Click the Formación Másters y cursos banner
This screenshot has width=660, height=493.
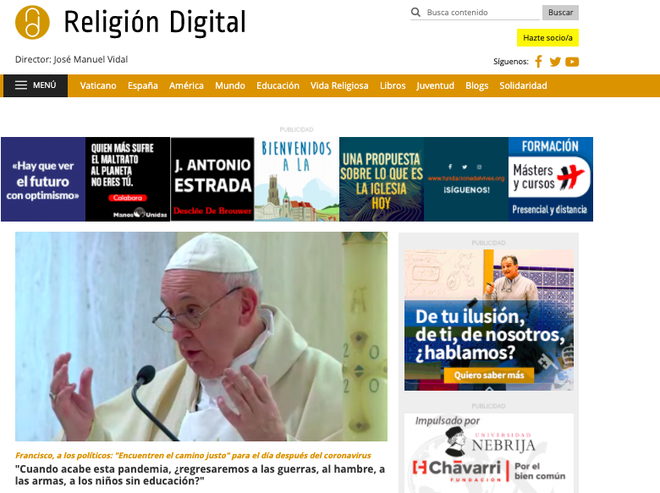point(550,179)
